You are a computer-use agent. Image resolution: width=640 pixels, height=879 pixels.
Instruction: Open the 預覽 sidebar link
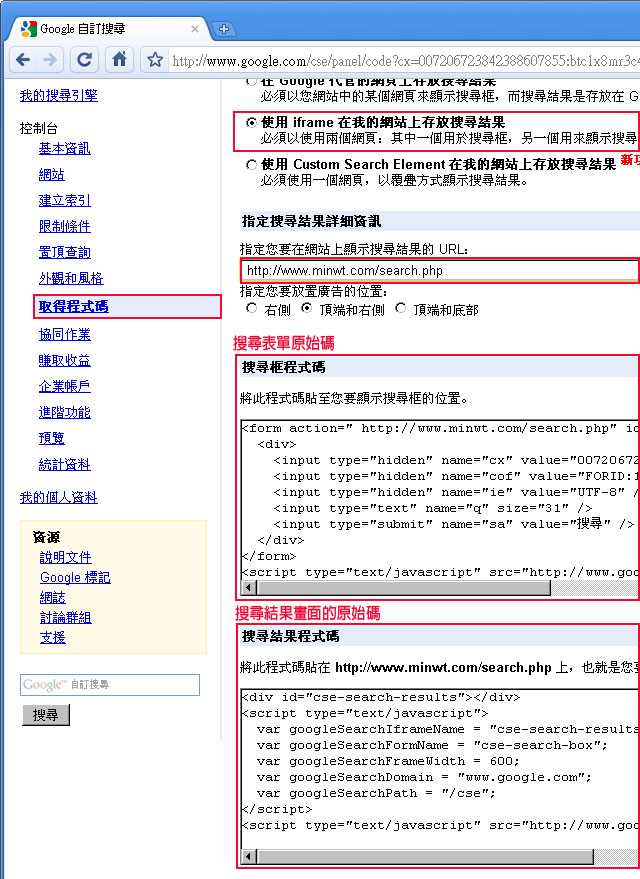click(52, 438)
